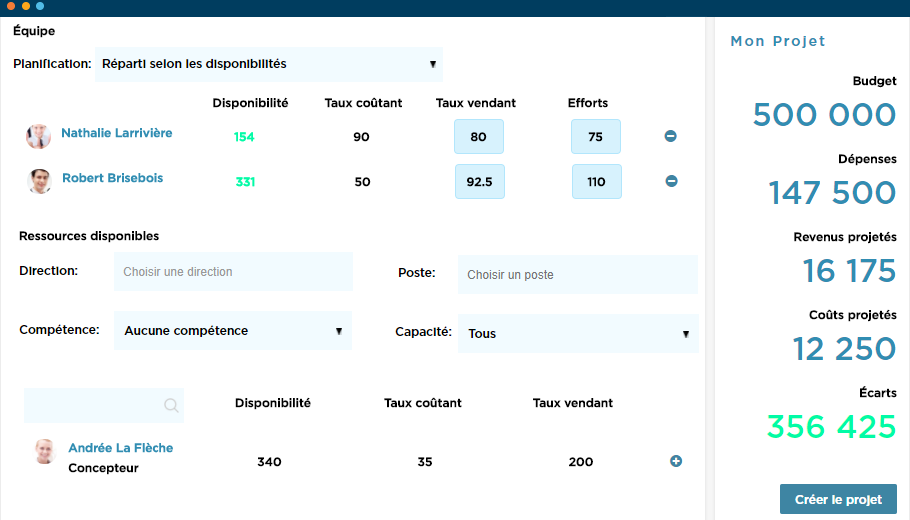The width and height of the screenshot is (910, 520).
Task: Select Nathalie's availability value 154
Action: 244,137
